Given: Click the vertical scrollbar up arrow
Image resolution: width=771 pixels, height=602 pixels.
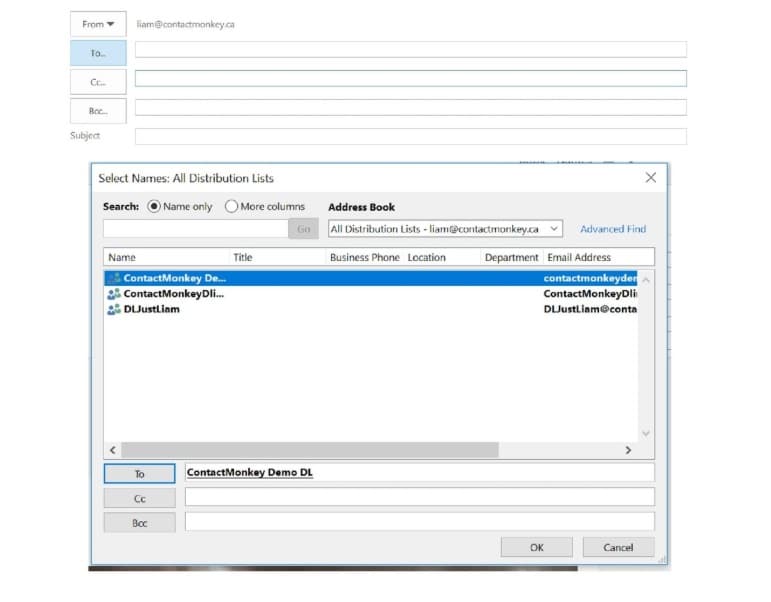Looking at the screenshot, I should pos(646,280).
